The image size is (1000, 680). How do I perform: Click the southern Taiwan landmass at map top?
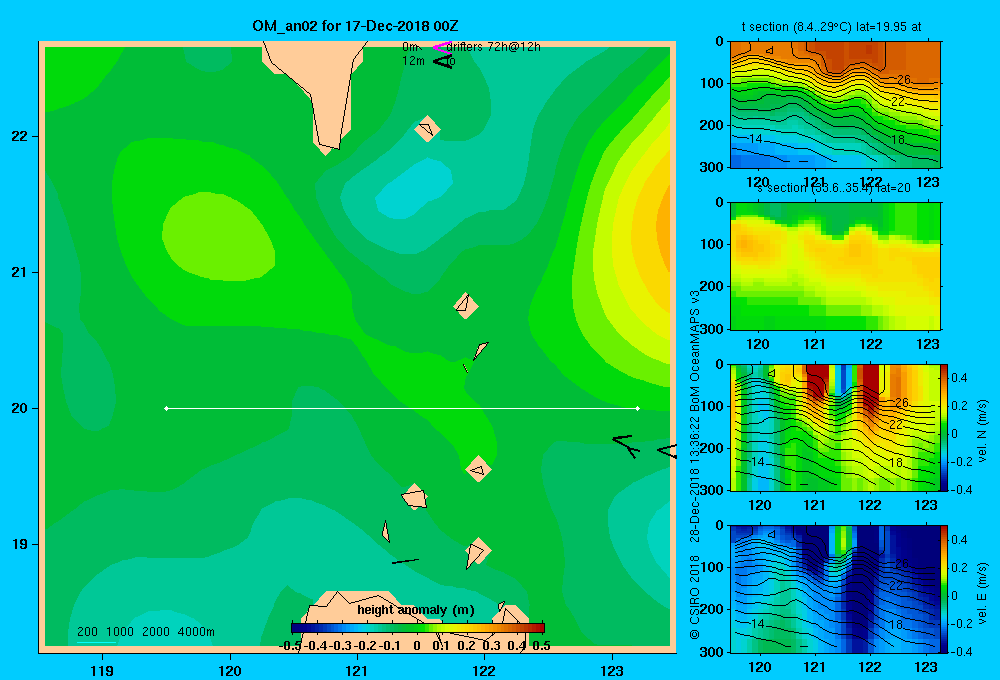click(x=320, y=89)
